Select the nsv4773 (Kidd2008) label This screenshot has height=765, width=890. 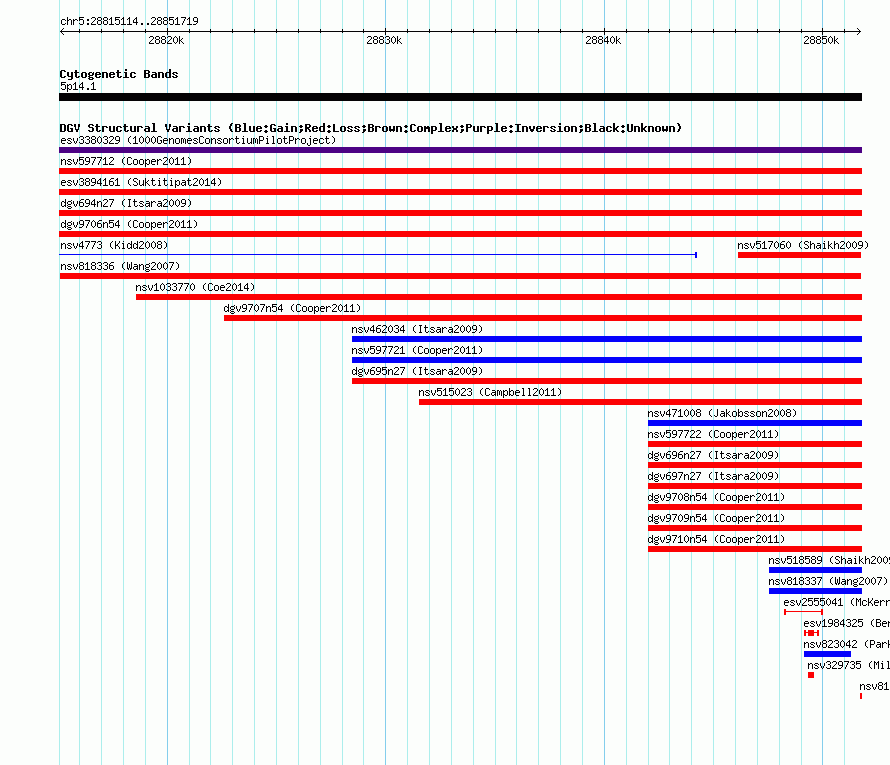(x=114, y=245)
